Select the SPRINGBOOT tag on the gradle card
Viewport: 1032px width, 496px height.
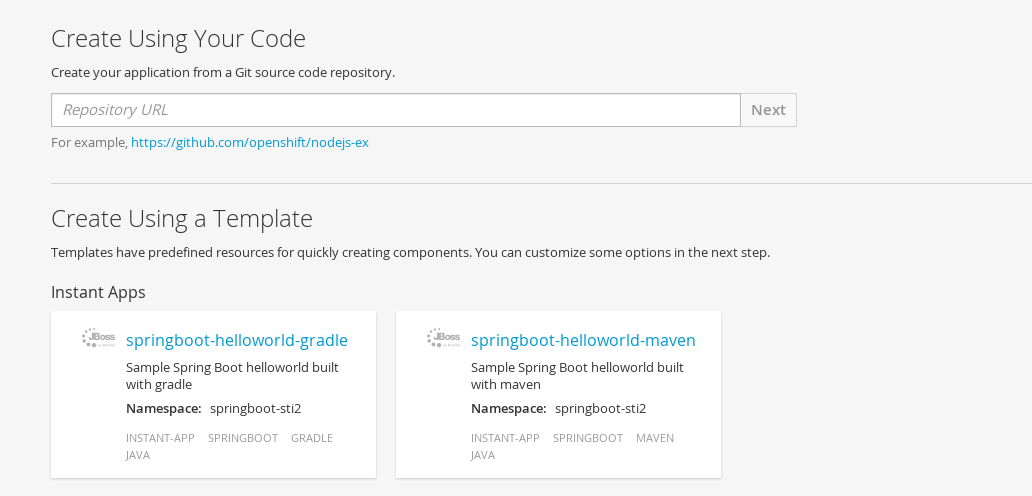click(x=243, y=438)
